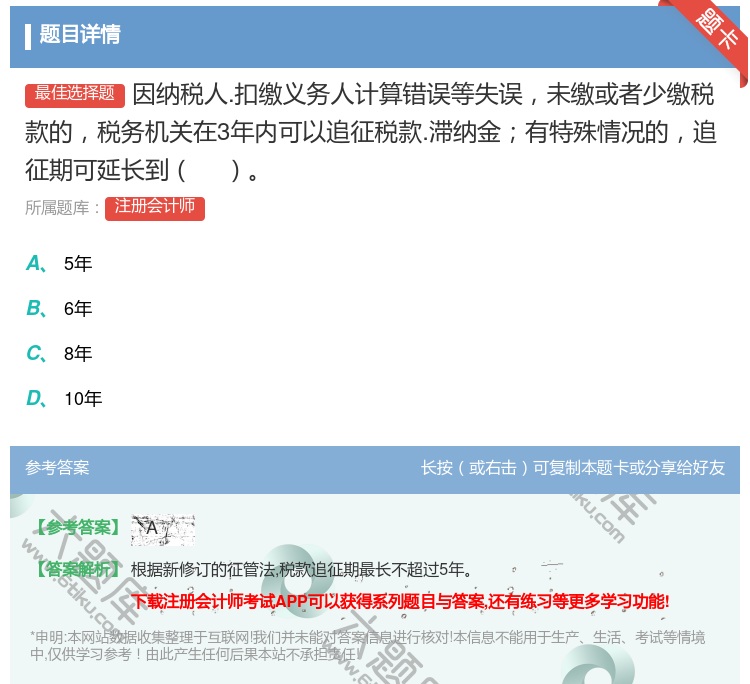Click the 参考答案 section header
Screen dimensions: 750x684
pos(57,468)
